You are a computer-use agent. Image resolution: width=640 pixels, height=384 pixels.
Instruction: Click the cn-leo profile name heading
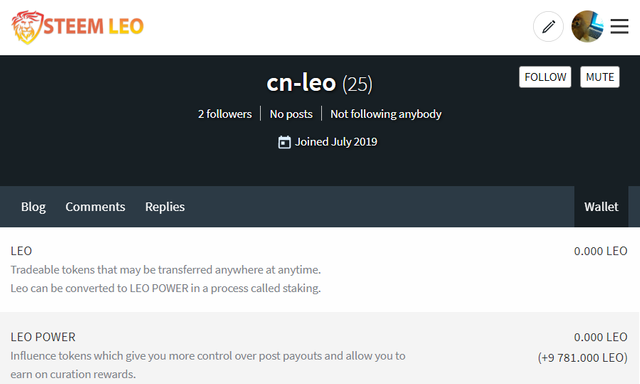point(301,83)
